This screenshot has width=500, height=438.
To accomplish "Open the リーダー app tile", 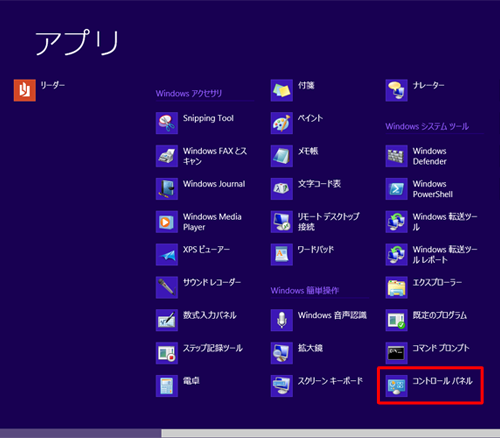I will point(25,90).
